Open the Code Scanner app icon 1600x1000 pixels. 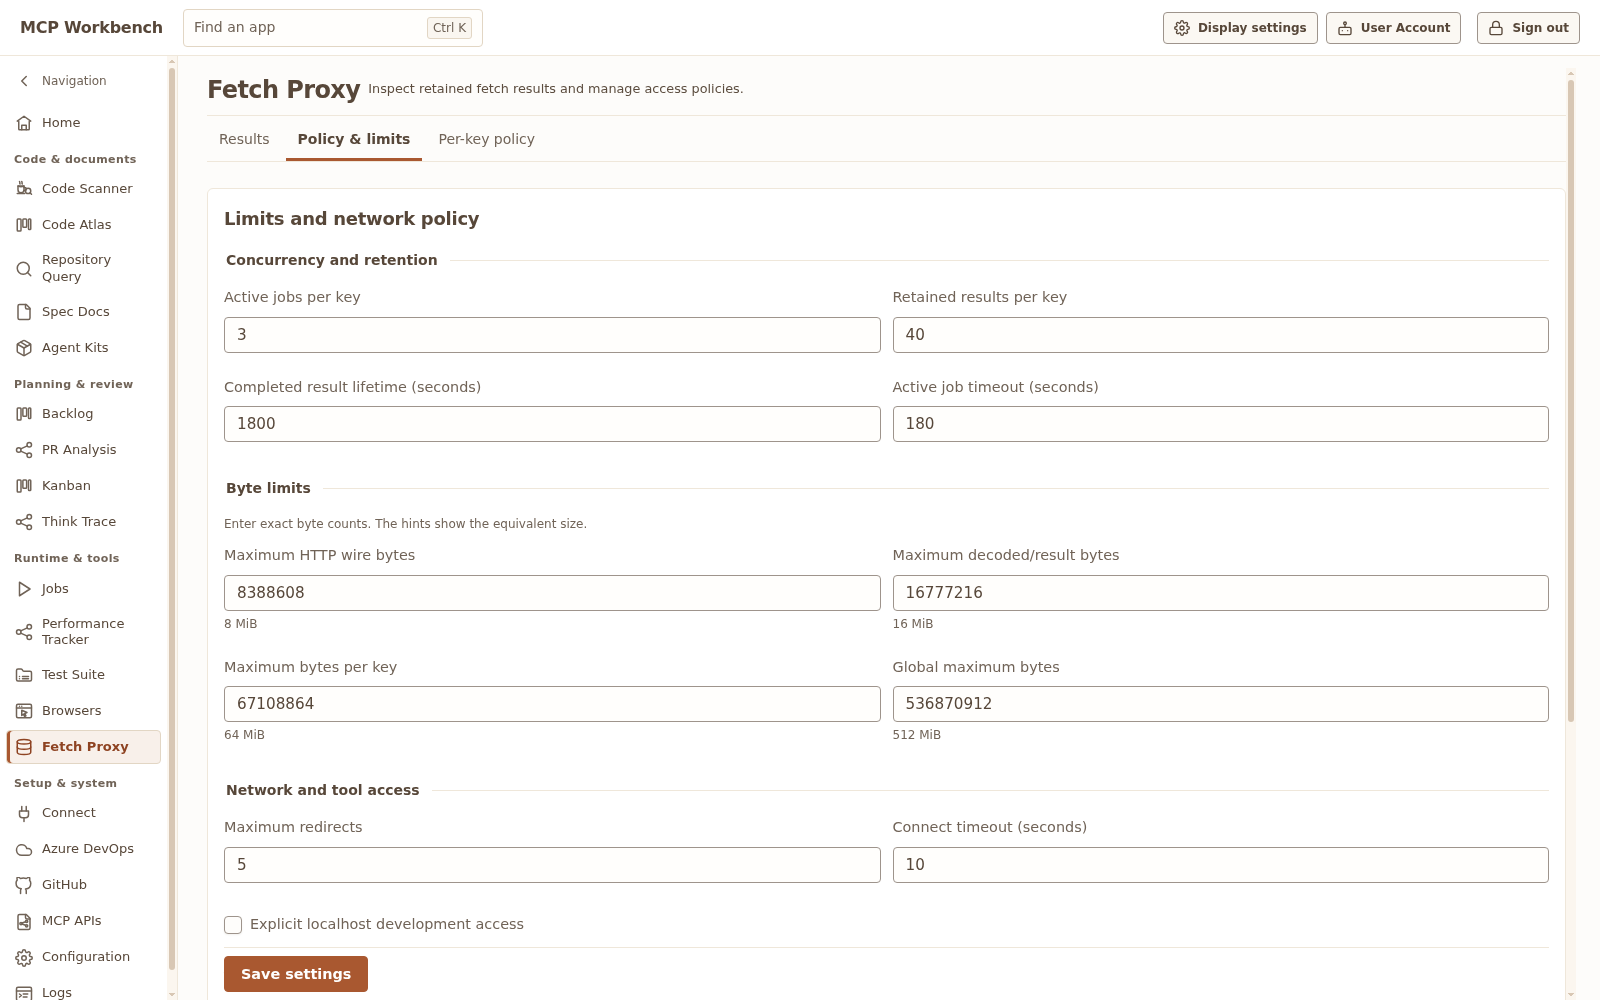coord(24,189)
